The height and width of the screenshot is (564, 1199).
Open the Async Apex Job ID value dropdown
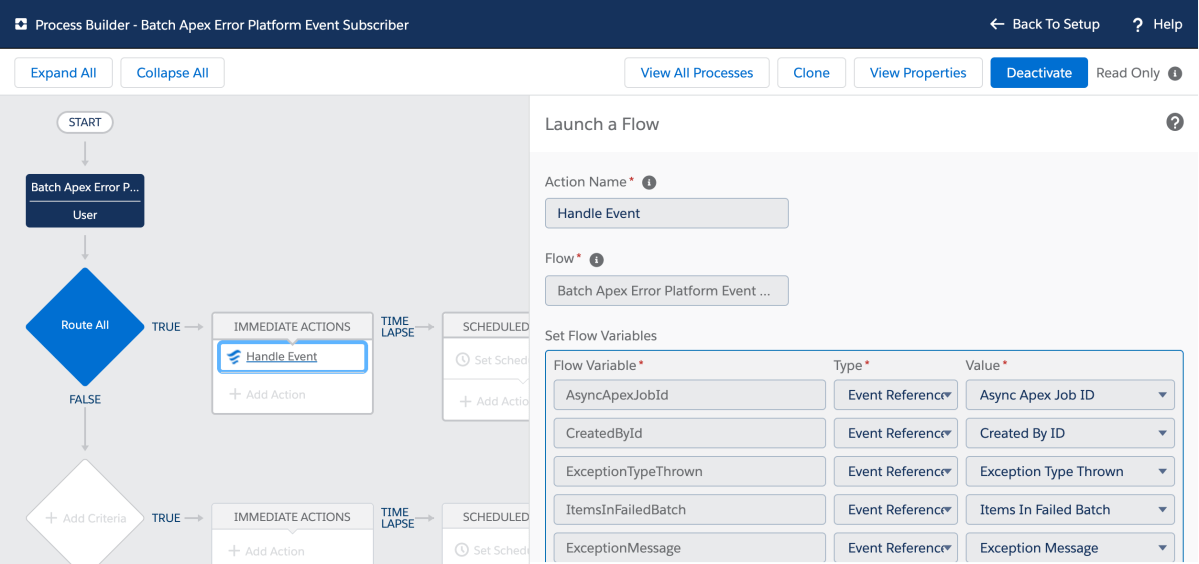[1069, 395]
